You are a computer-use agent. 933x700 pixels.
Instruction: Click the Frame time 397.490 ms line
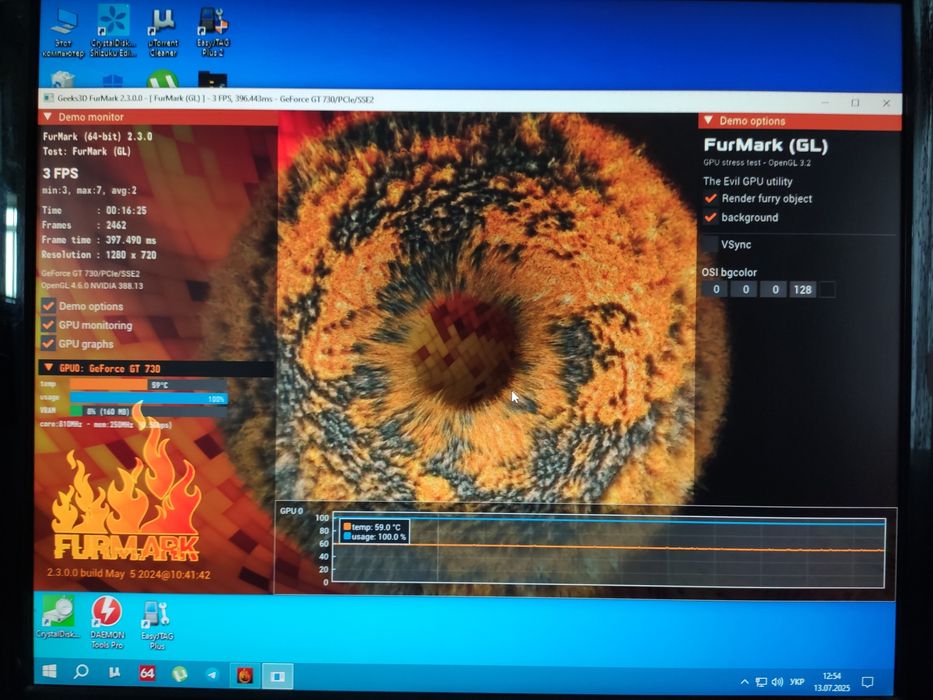[99, 240]
